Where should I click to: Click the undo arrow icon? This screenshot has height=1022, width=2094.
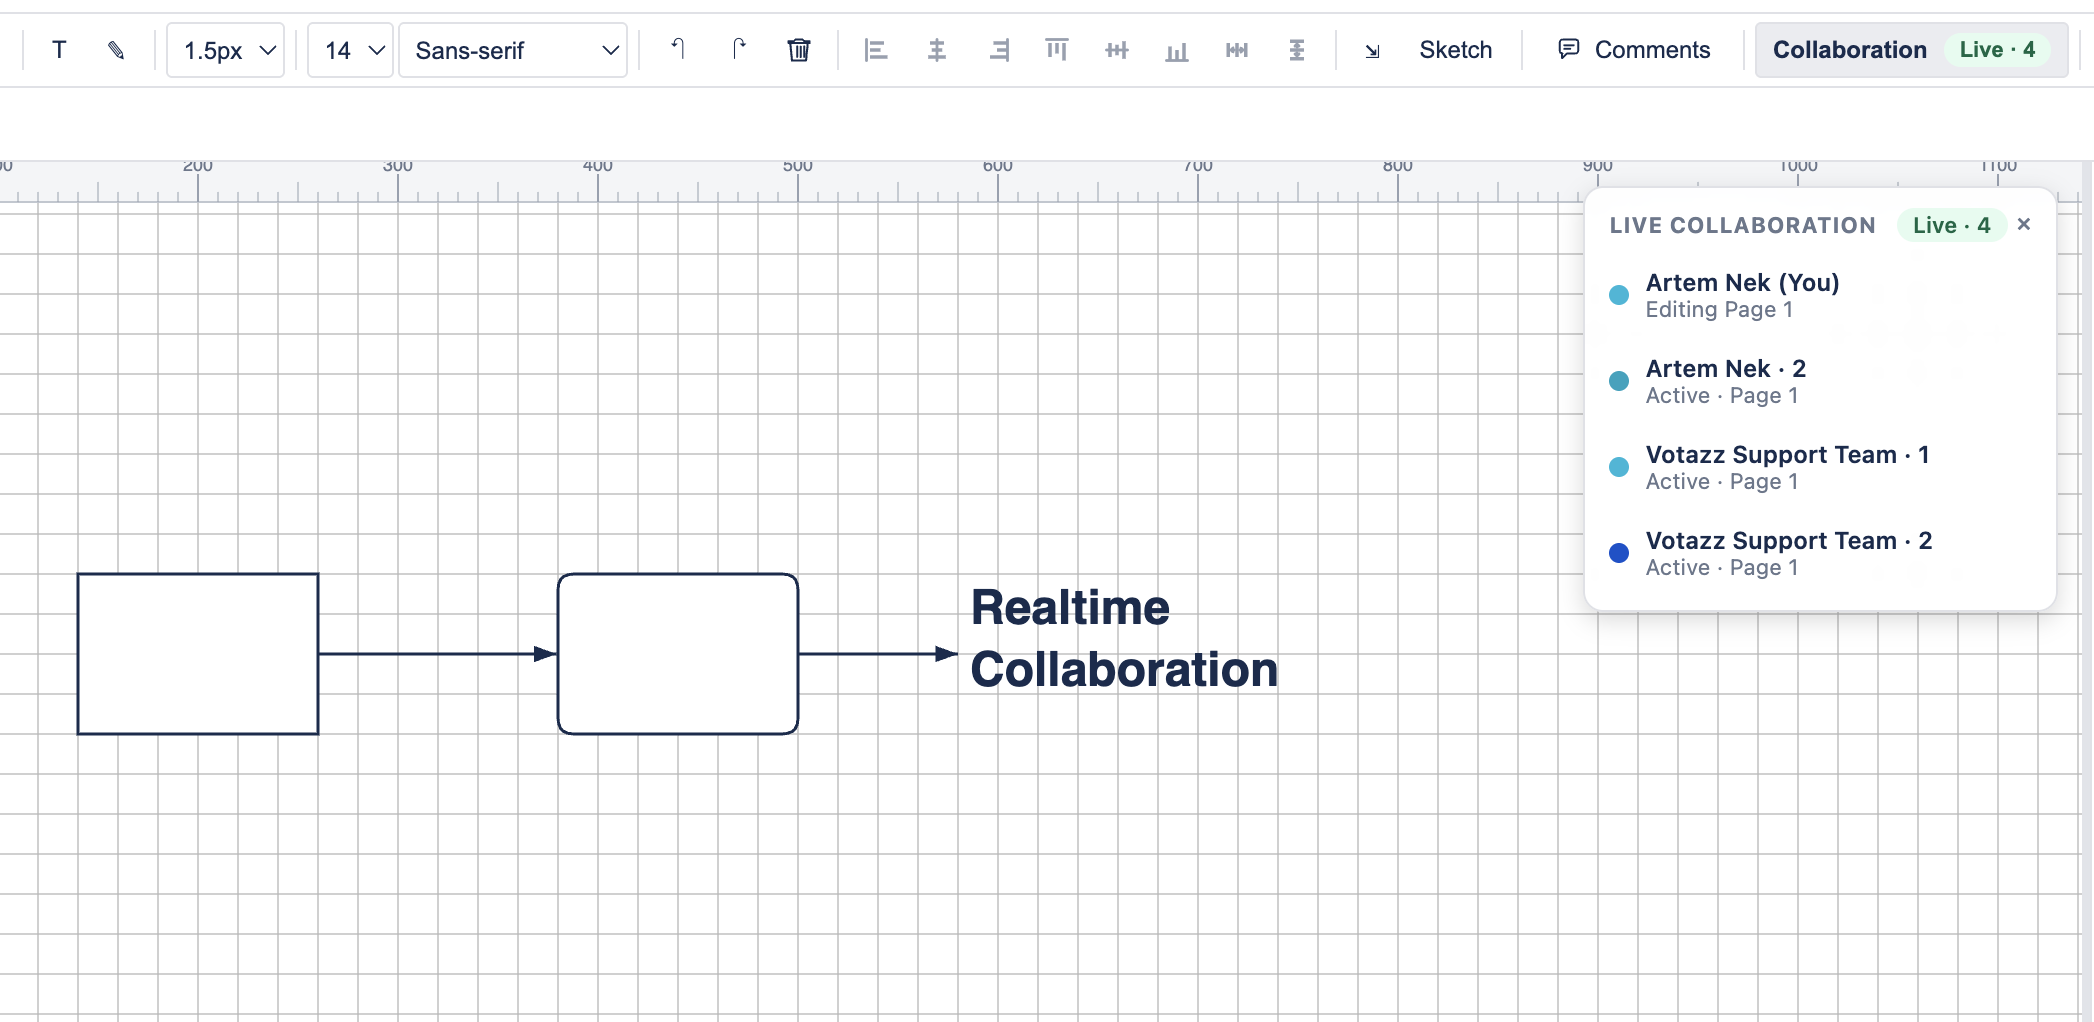click(678, 50)
